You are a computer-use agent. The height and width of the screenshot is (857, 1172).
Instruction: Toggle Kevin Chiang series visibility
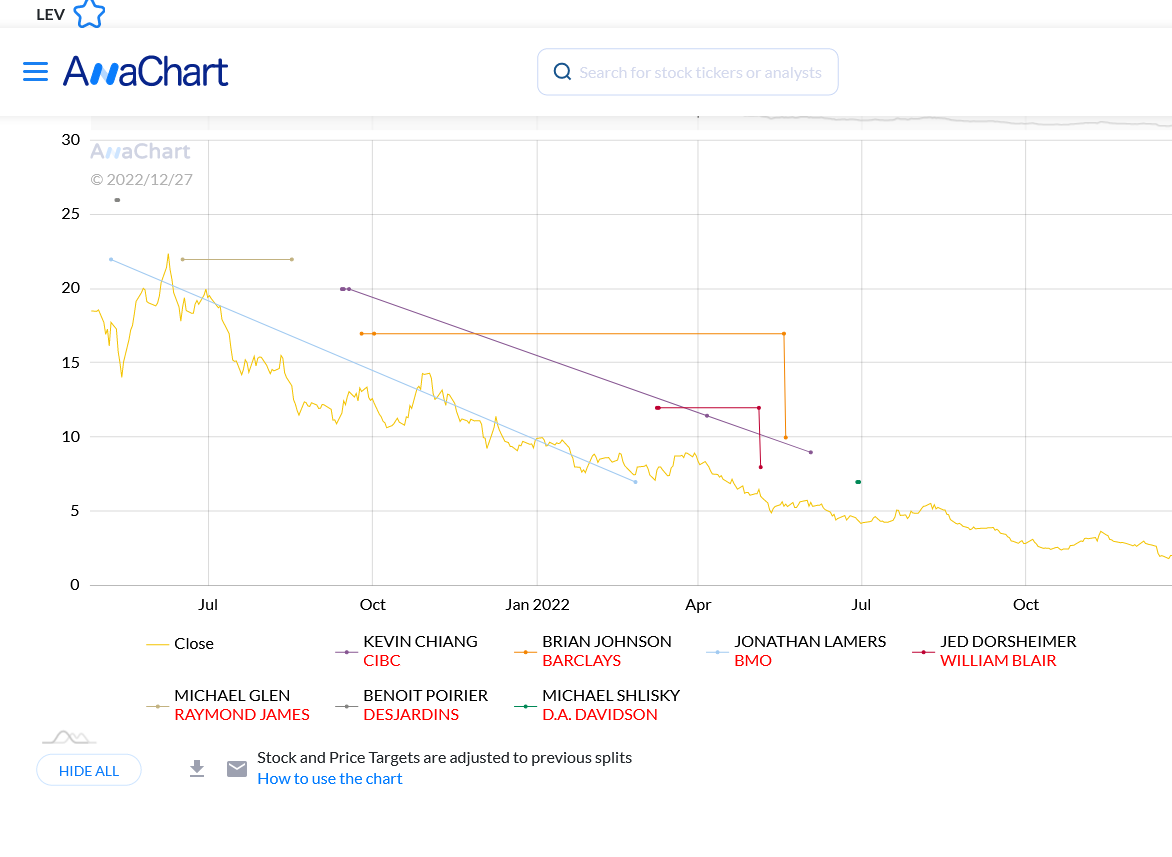(420, 641)
